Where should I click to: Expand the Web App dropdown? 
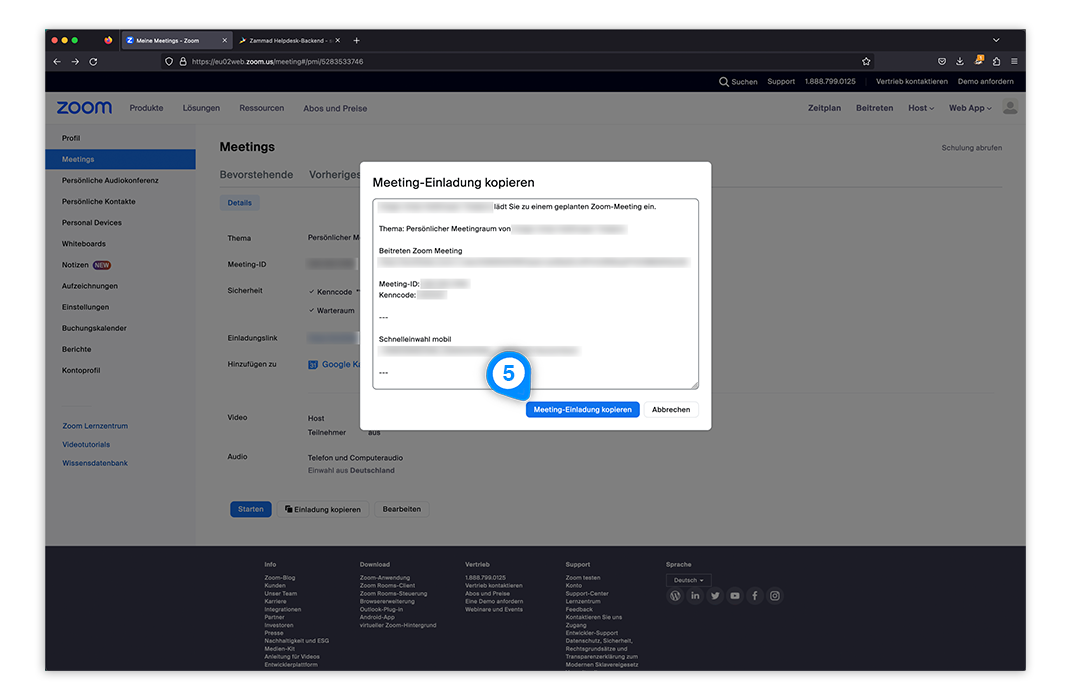point(969,108)
